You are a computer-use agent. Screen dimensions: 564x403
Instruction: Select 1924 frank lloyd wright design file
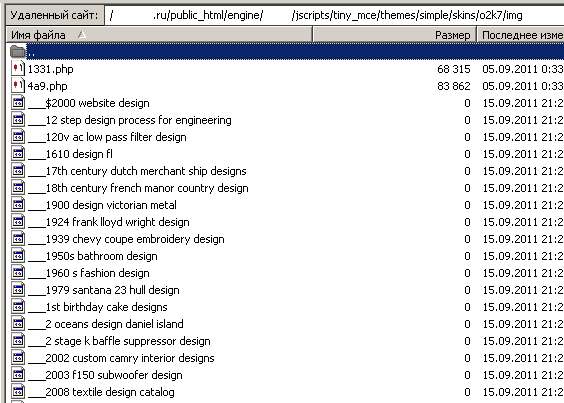[x=109, y=222]
